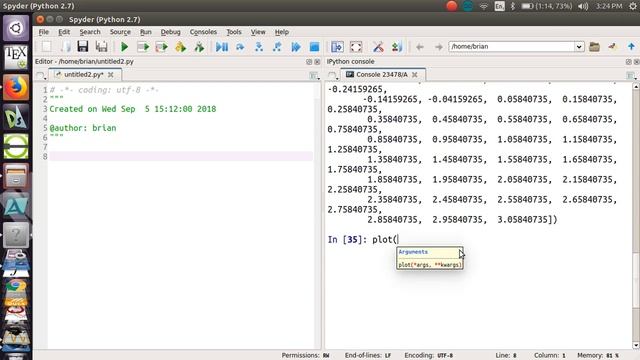The image size is (640, 360).
Task: Go forward to next cursor position
Action: pyautogui.click(x=438, y=47)
